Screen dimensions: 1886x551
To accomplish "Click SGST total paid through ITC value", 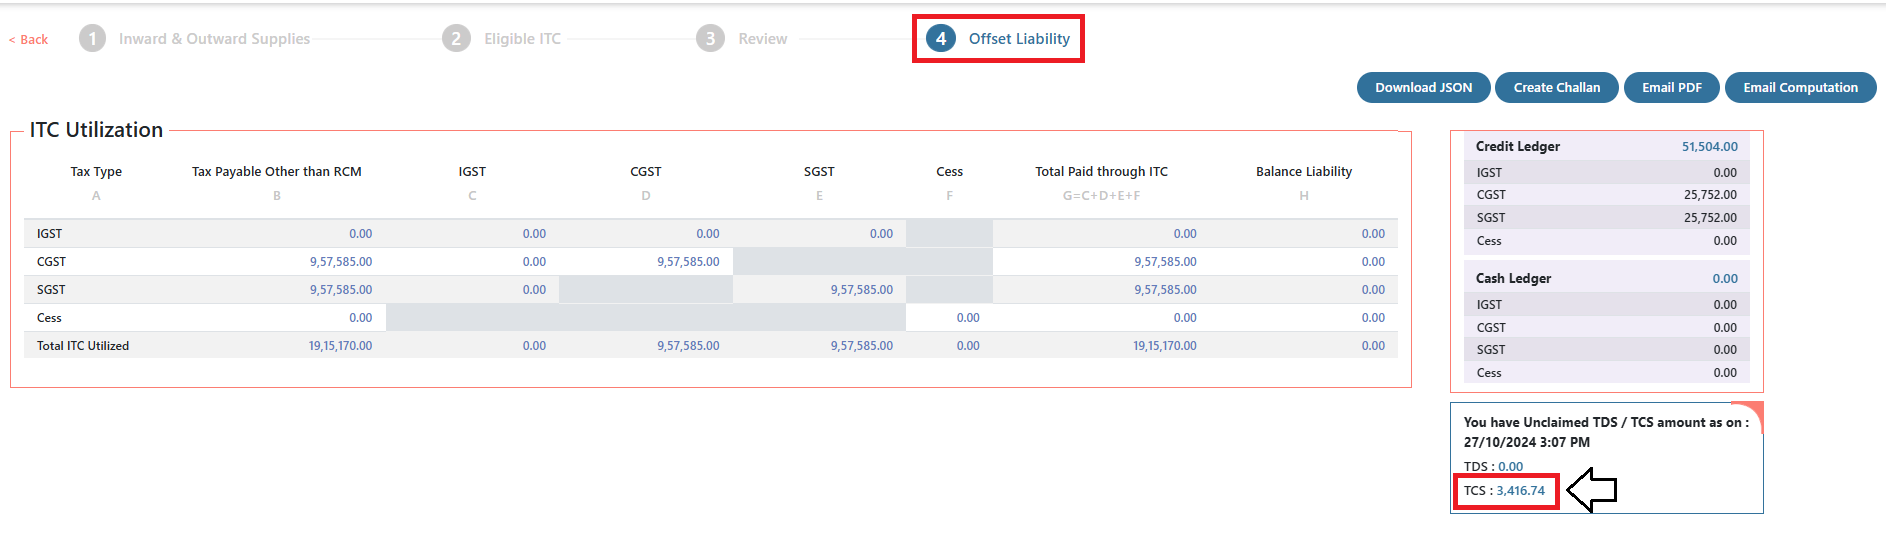I will point(1165,290).
